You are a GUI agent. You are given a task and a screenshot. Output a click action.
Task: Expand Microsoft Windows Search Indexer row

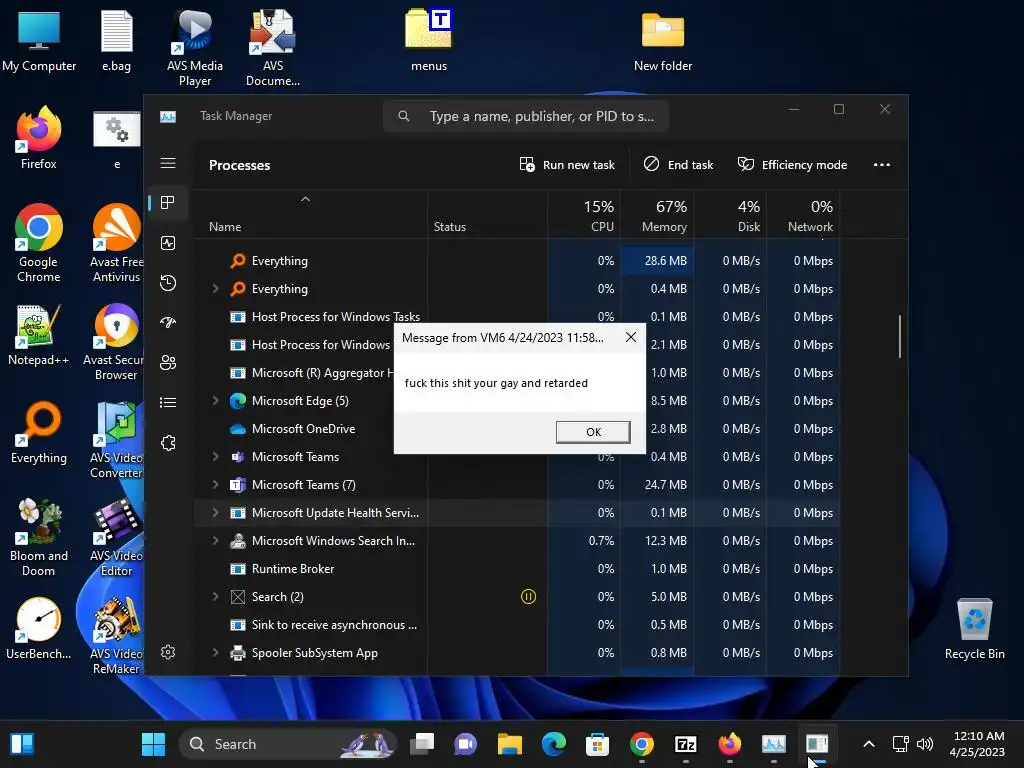(215, 541)
